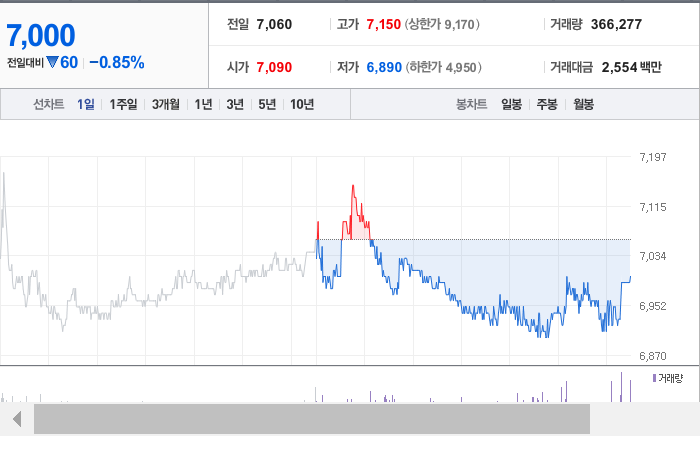
Task: Select the 1일 line chart period
Action: coord(86,104)
